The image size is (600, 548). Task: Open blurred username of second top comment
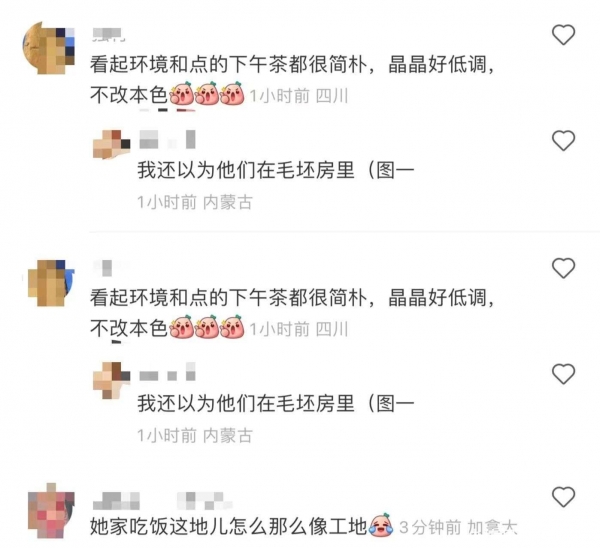point(107,268)
